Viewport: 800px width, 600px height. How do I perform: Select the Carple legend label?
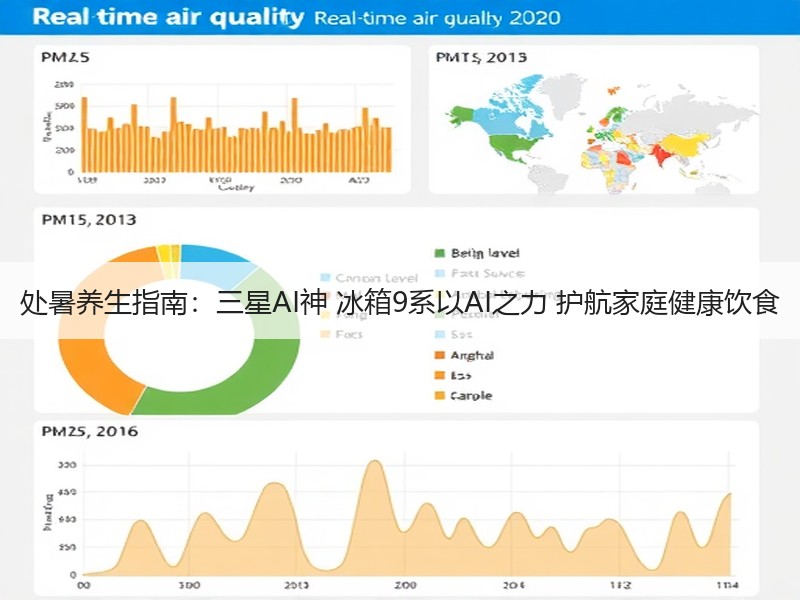click(471, 395)
